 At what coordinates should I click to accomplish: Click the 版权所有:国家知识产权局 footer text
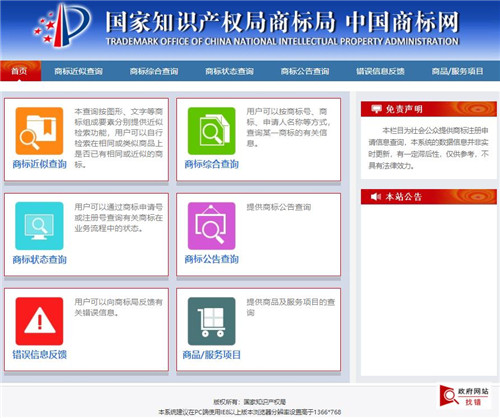pos(249,402)
